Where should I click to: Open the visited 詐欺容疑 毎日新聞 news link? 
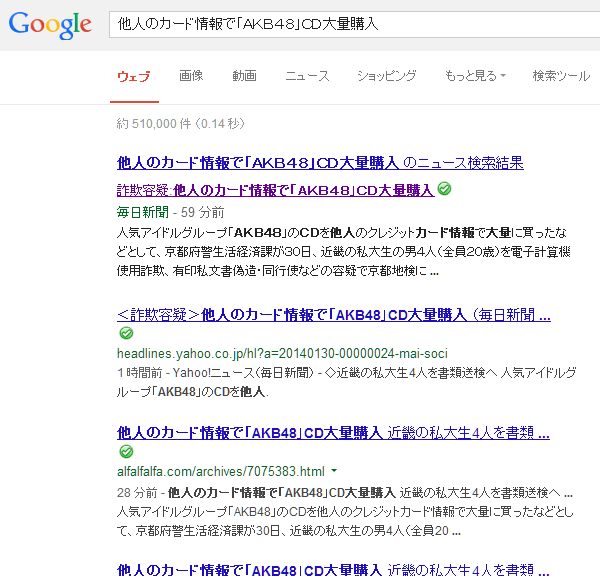276,190
